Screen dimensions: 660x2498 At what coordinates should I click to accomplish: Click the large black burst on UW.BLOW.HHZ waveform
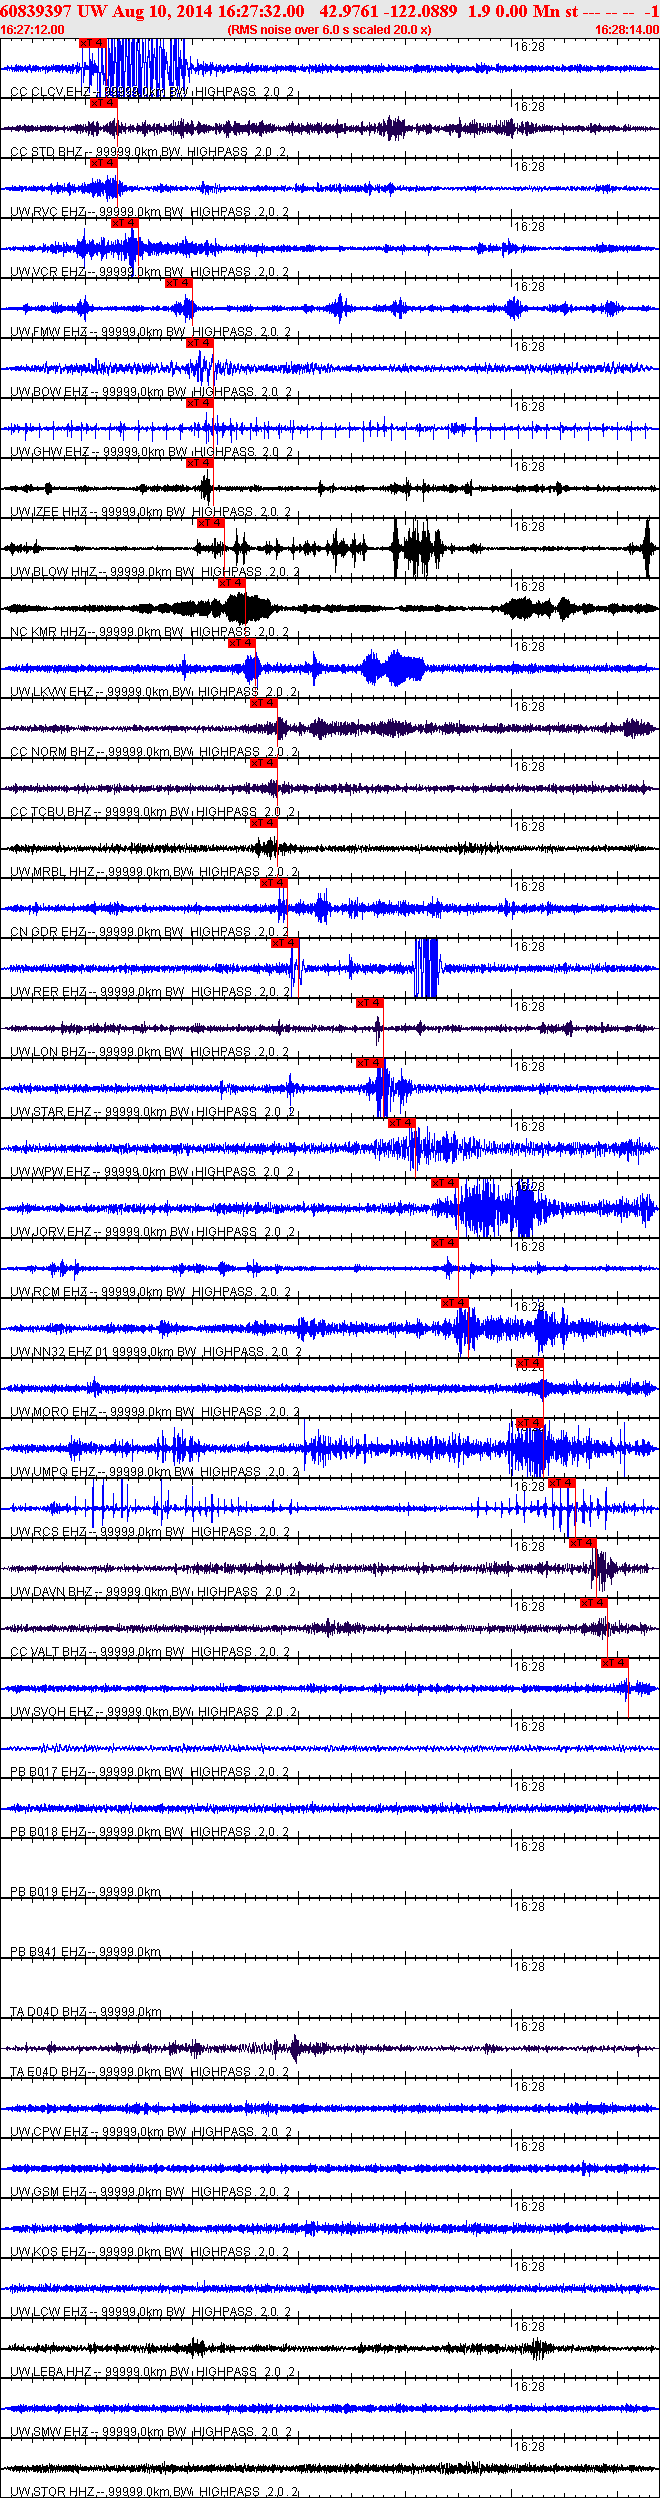[418, 548]
